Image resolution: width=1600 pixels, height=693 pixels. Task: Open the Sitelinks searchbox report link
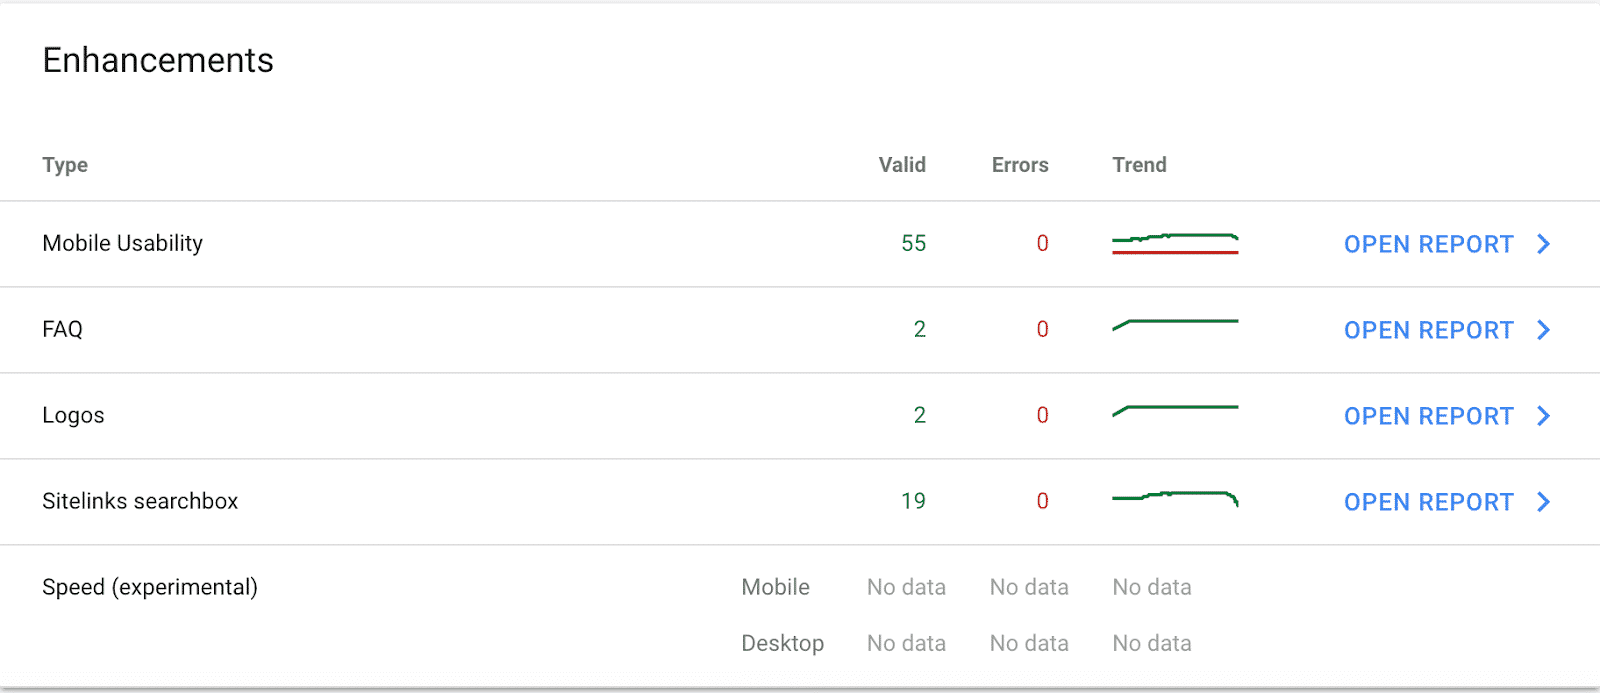pos(1428,502)
